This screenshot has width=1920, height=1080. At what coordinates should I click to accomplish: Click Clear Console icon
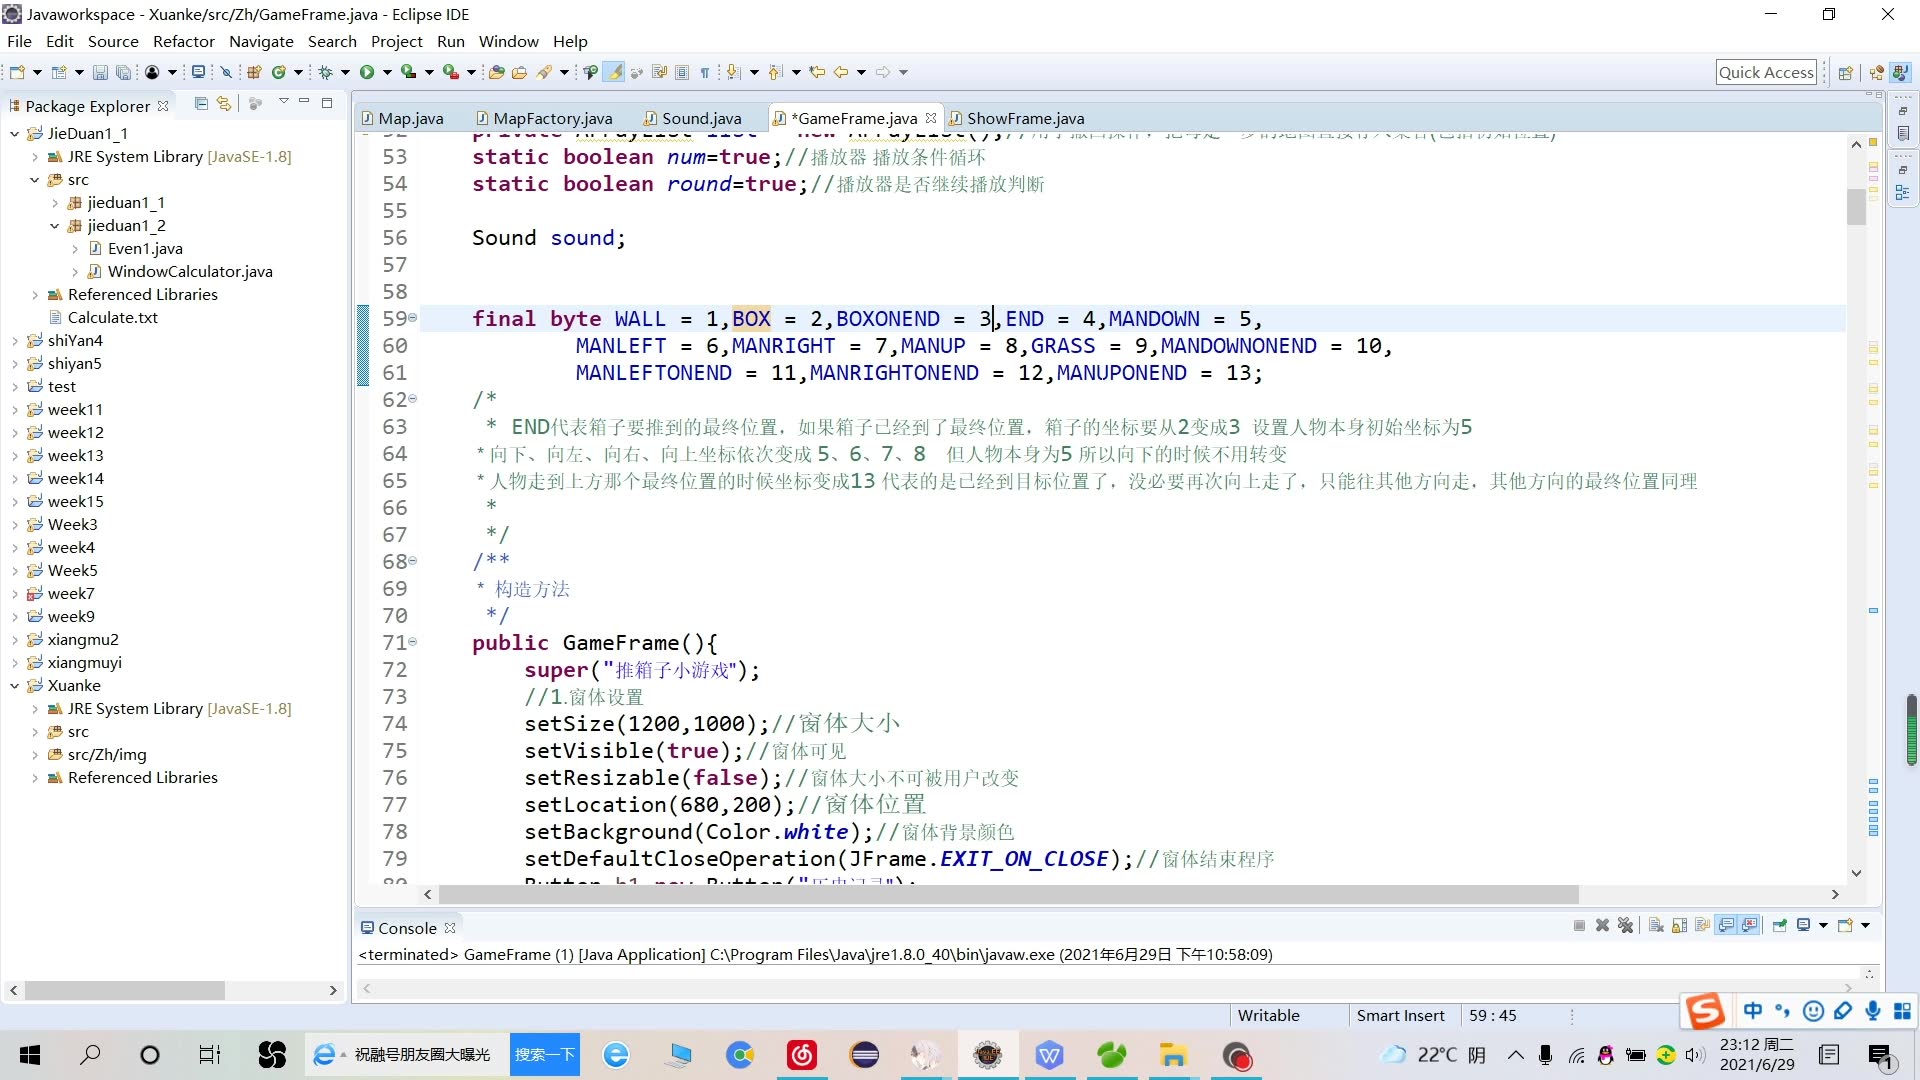(1656, 926)
